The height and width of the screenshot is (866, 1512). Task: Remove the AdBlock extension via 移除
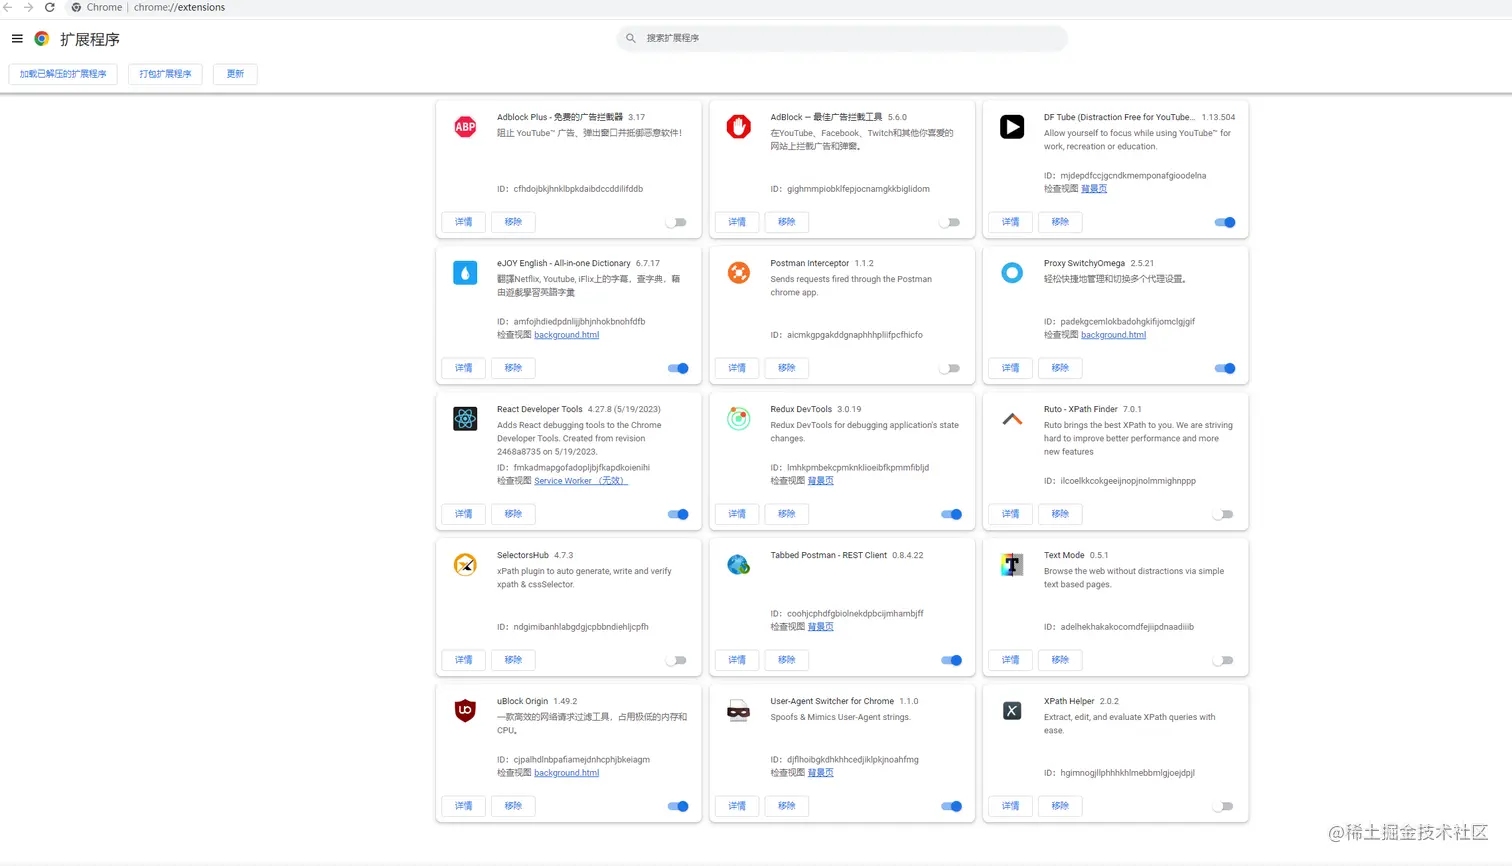tap(787, 222)
